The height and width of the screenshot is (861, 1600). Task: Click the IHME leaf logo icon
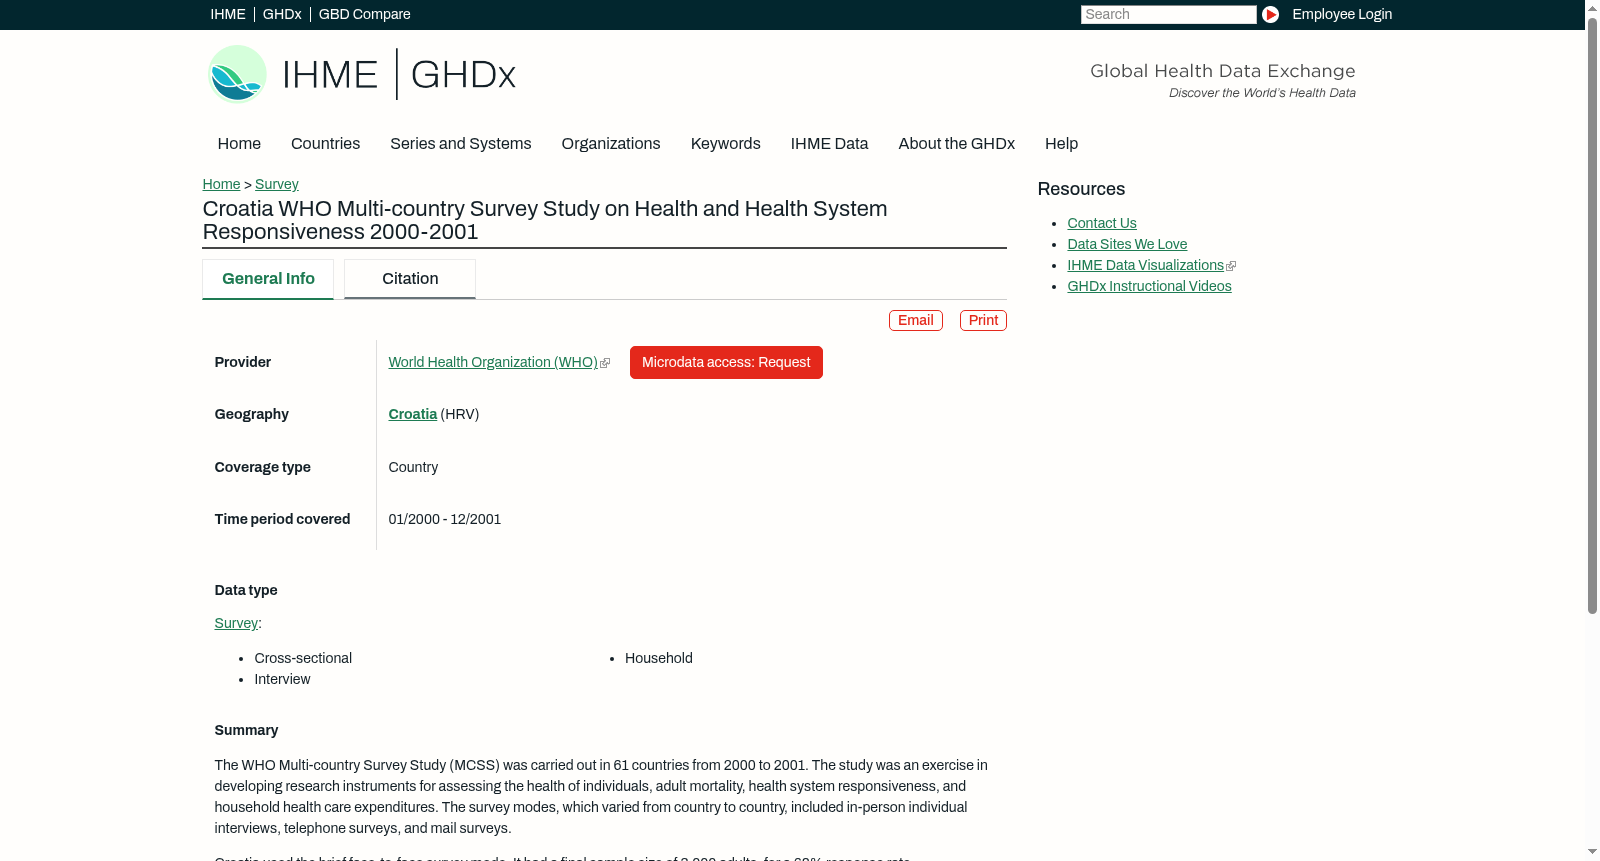click(237, 74)
